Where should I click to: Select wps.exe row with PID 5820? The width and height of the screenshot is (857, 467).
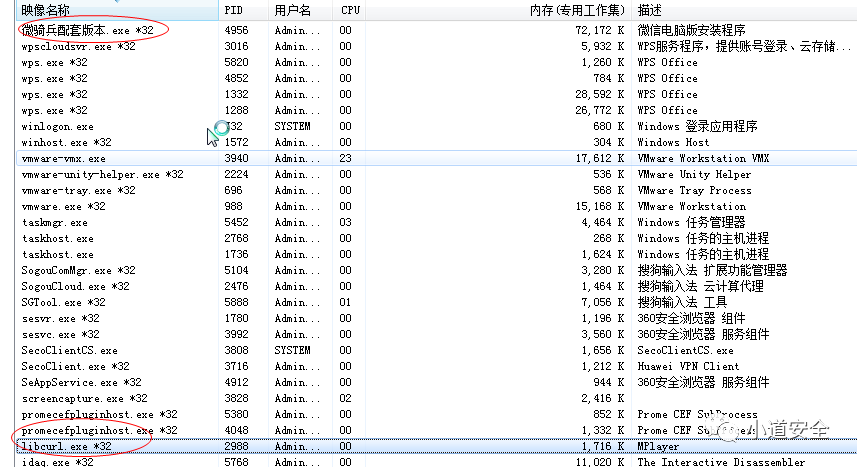[437, 62]
